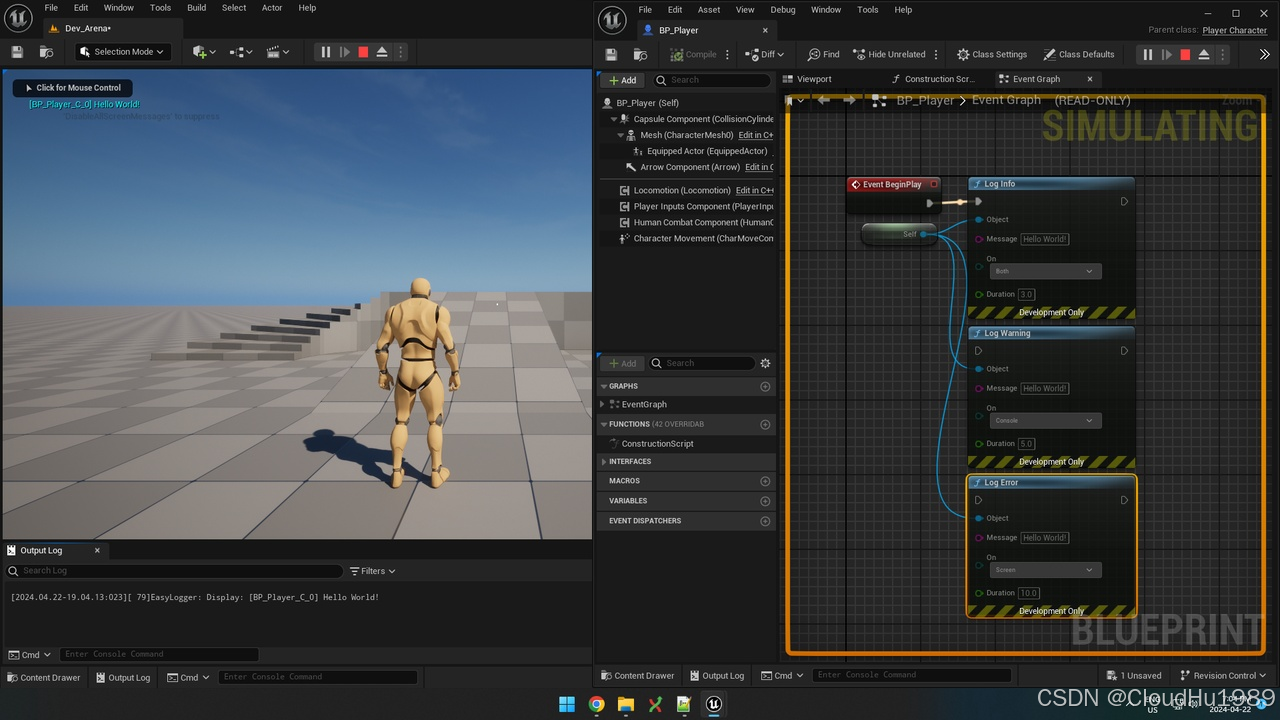Screen dimensions: 1280x720
Task: Collapse the Capsule Component tree node
Action: (614, 119)
